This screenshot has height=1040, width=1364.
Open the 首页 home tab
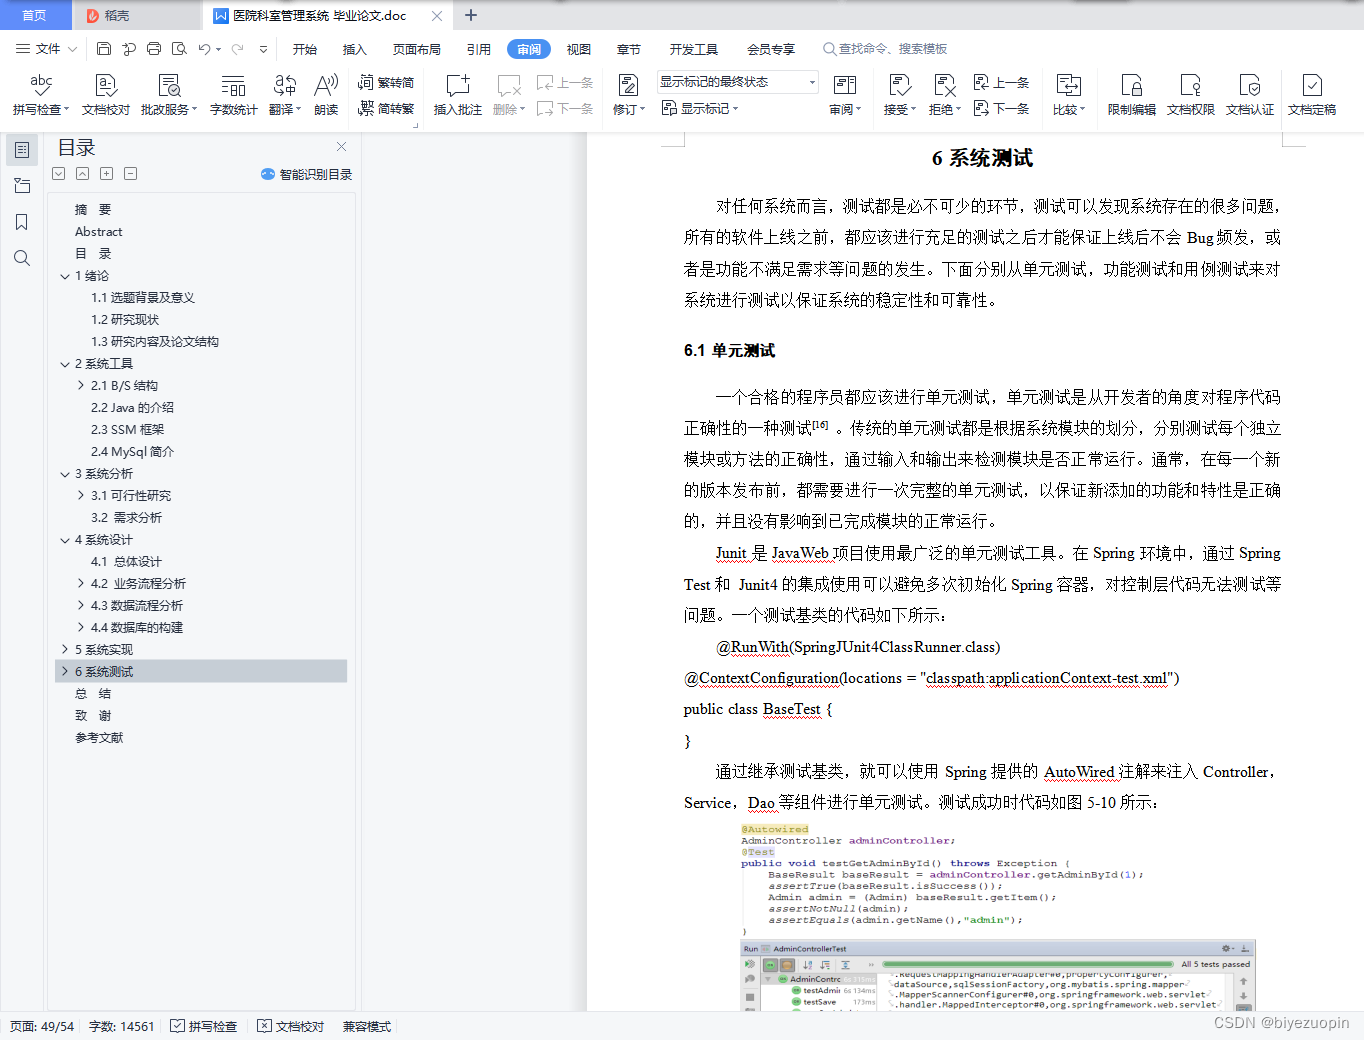(x=35, y=15)
